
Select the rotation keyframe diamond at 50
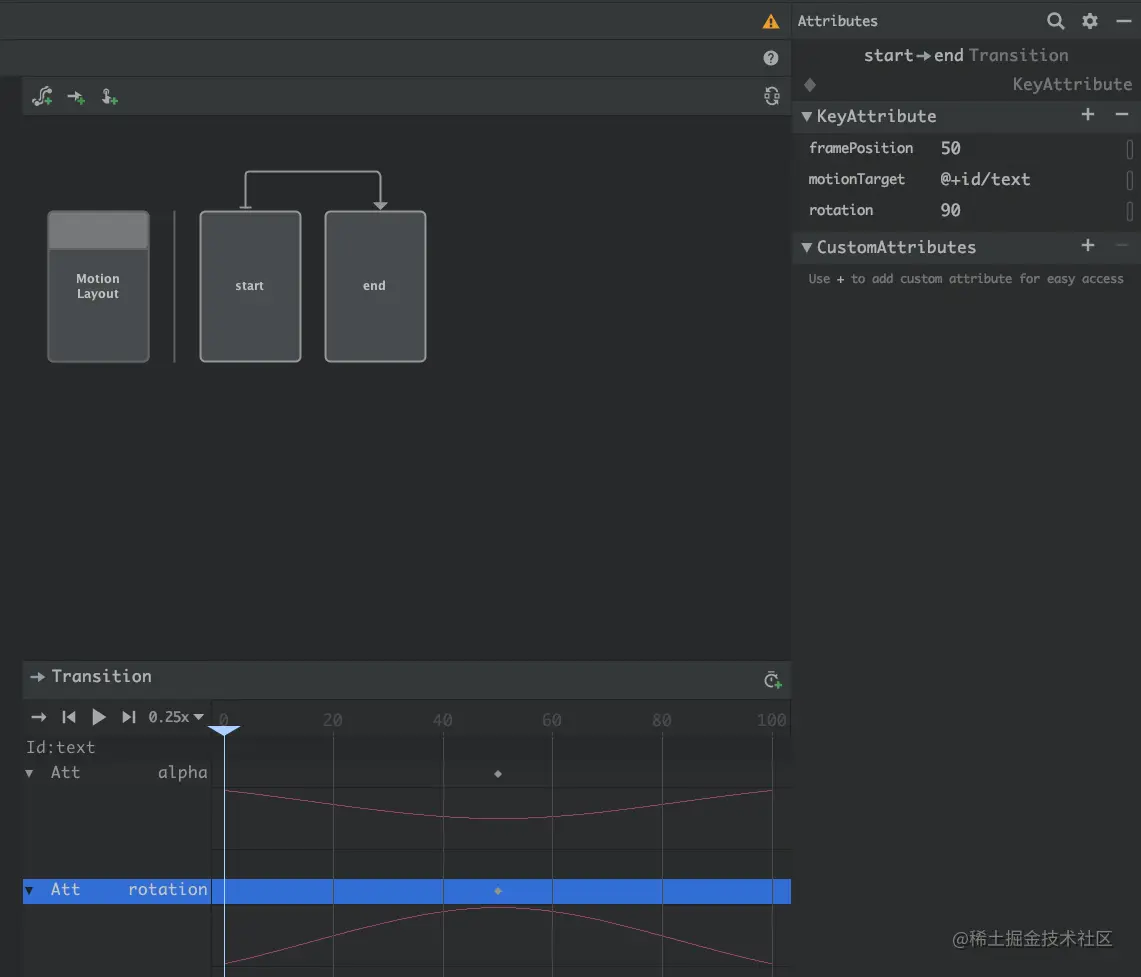(x=498, y=890)
